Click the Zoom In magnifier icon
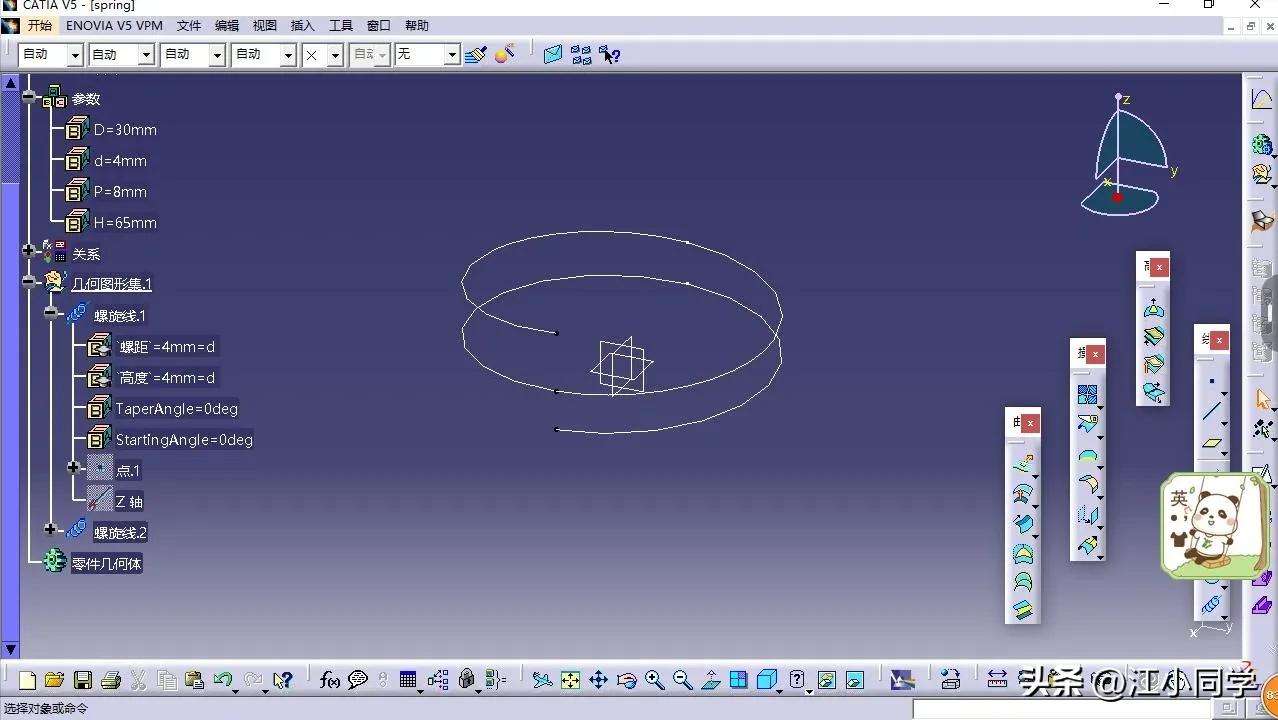 (654, 680)
